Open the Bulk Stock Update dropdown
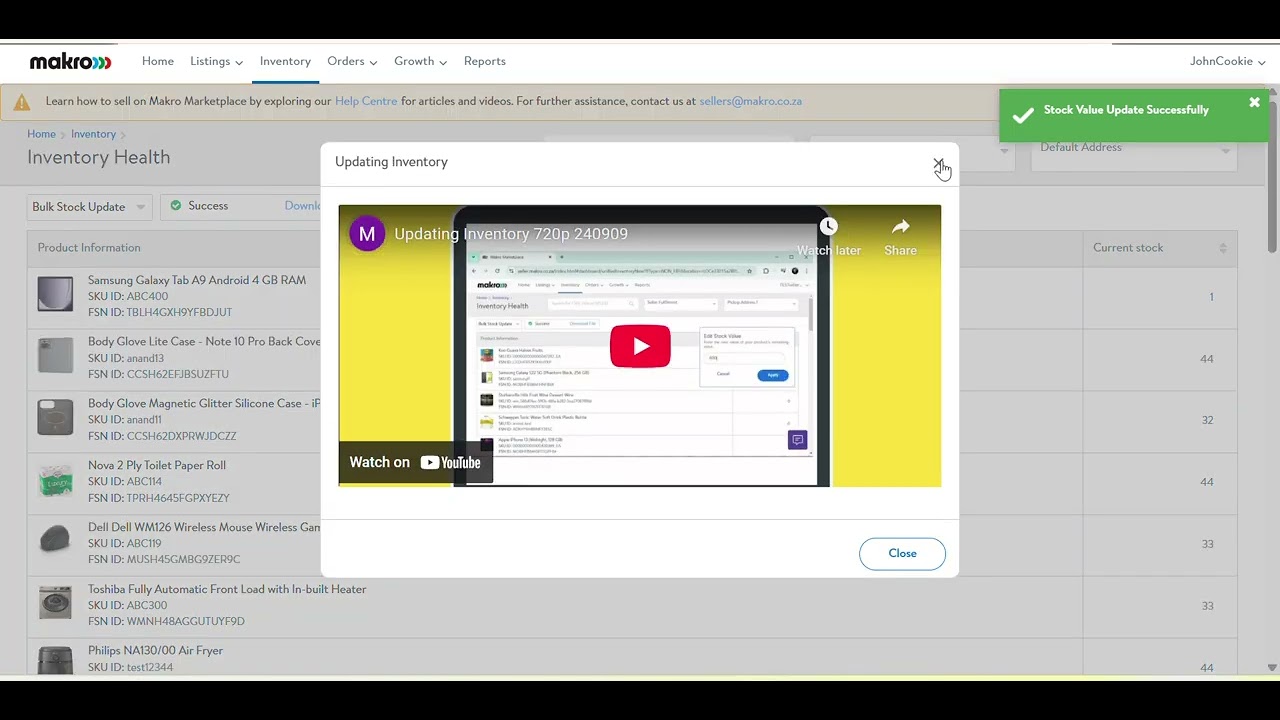 89,207
